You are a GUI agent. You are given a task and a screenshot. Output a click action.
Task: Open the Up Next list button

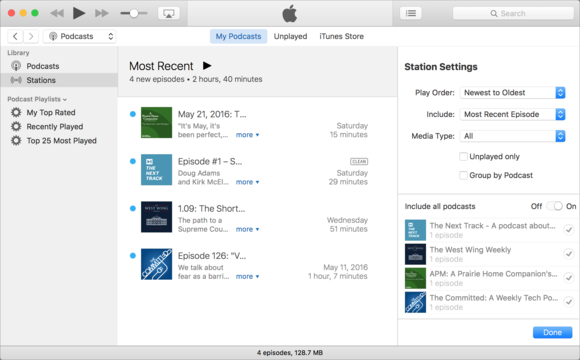(x=411, y=13)
